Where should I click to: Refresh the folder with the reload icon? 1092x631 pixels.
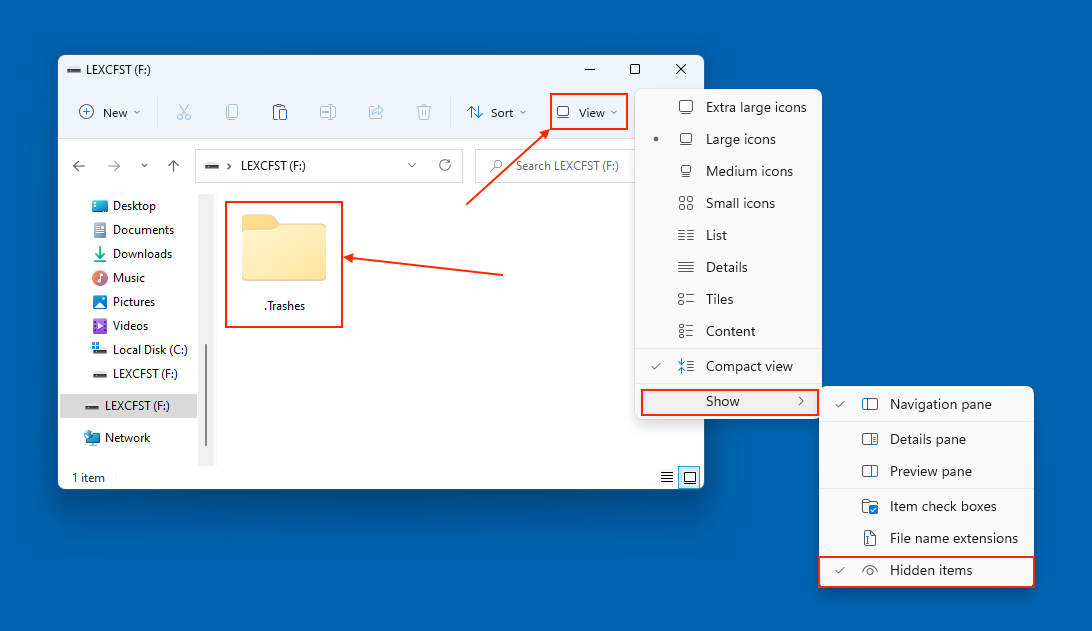pyautogui.click(x=445, y=166)
